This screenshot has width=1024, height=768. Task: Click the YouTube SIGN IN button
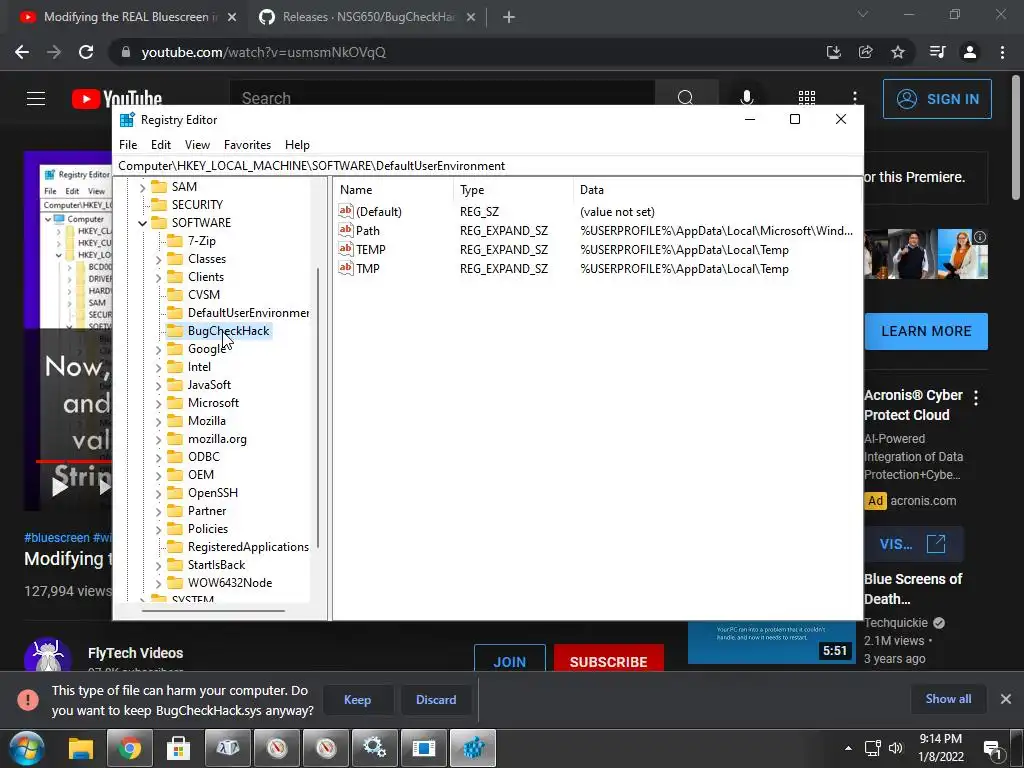(x=937, y=99)
